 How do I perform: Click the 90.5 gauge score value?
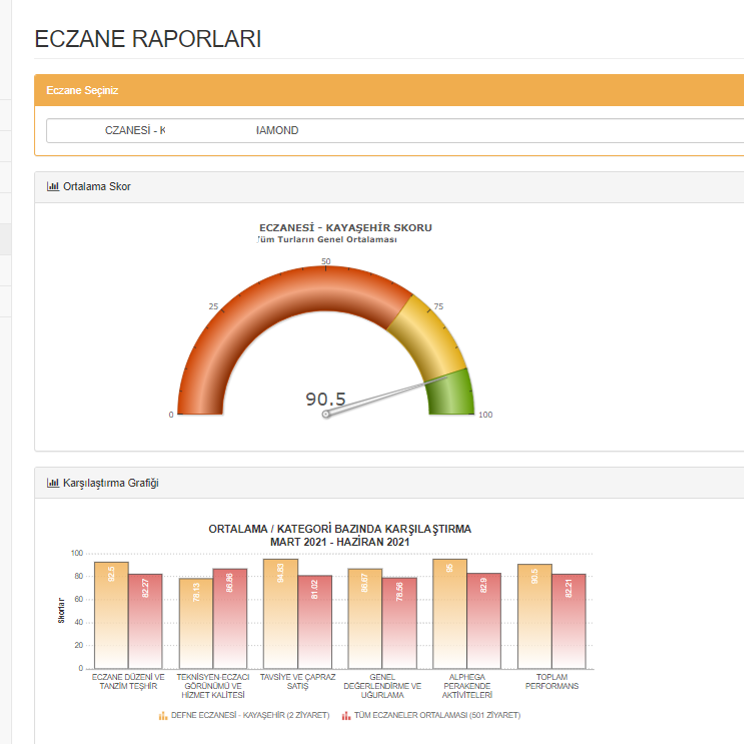pyautogui.click(x=326, y=399)
